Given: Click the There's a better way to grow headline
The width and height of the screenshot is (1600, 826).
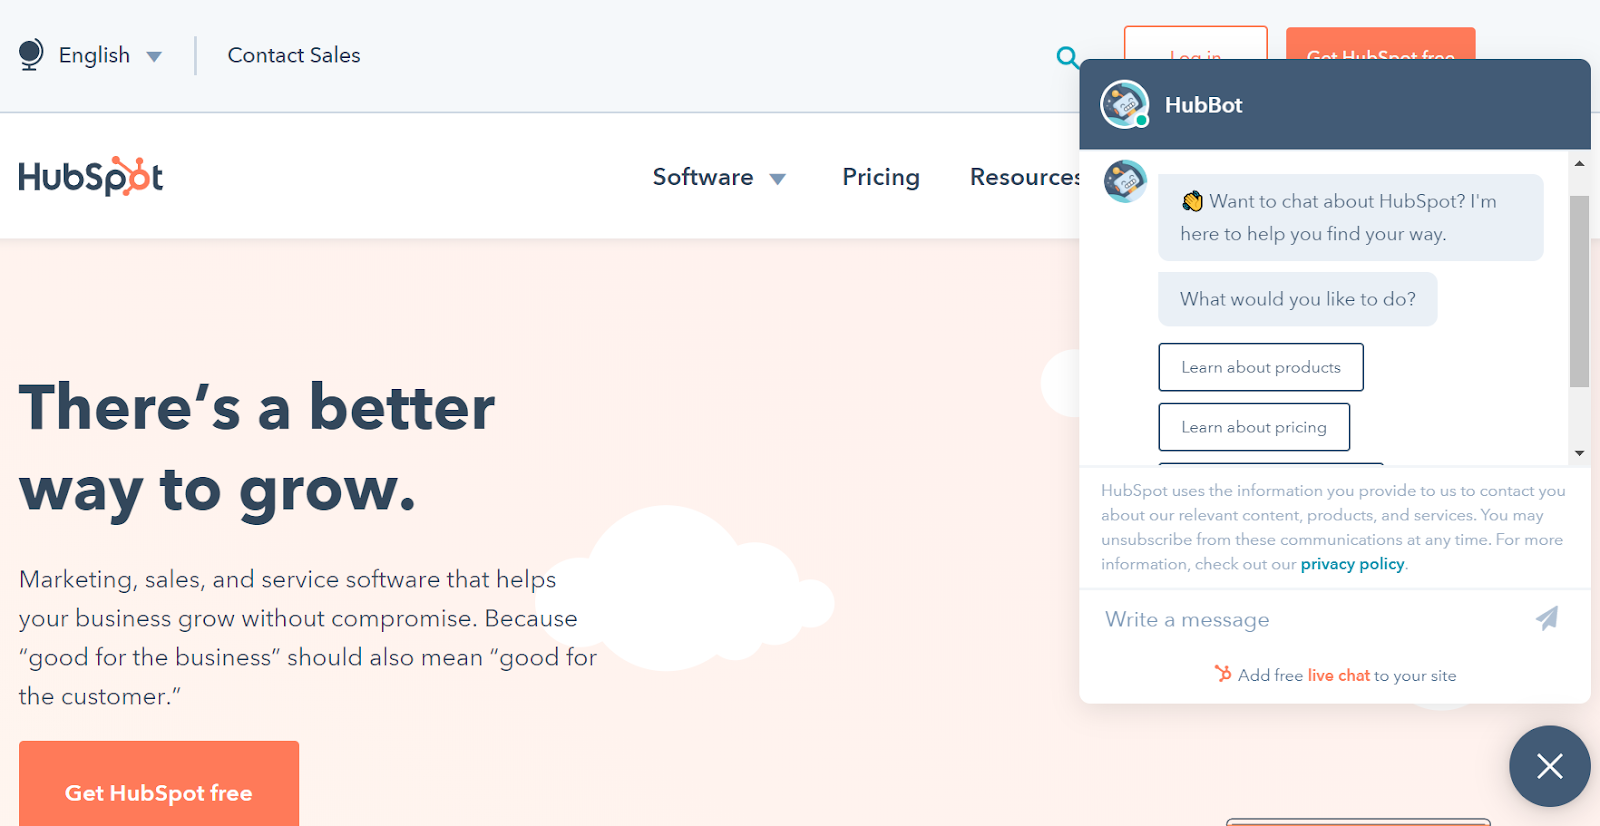Looking at the screenshot, I should coord(257,449).
